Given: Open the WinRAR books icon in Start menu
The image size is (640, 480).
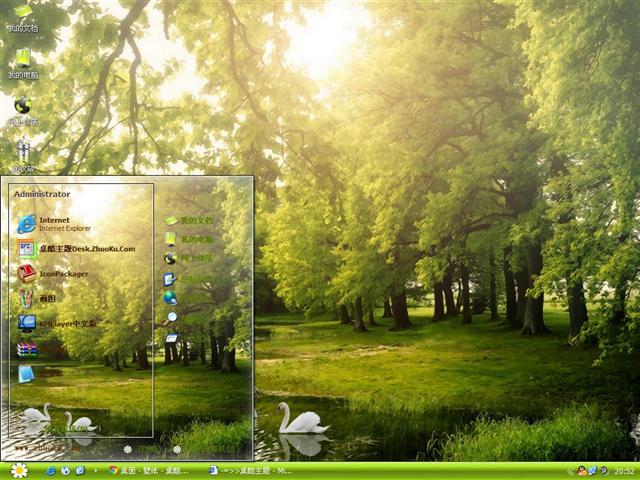Looking at the screenshot, I should [27, 349].
